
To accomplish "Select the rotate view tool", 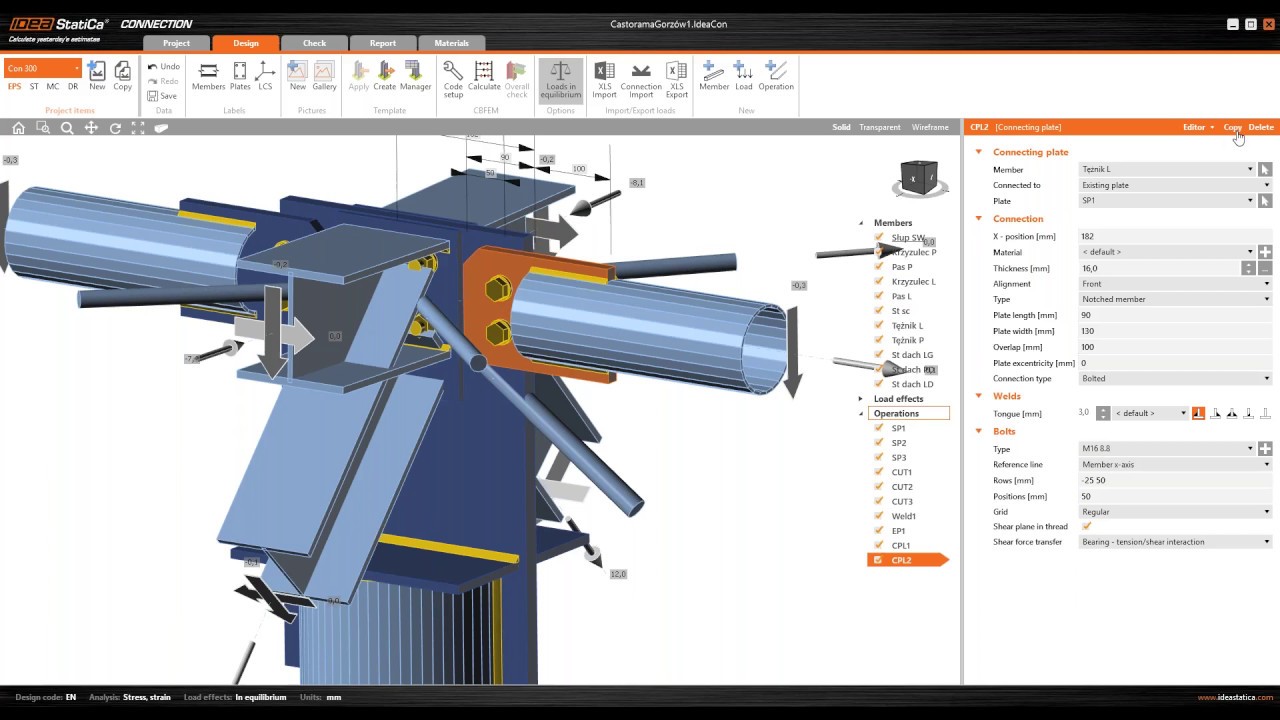I will (x=115, y=128).
